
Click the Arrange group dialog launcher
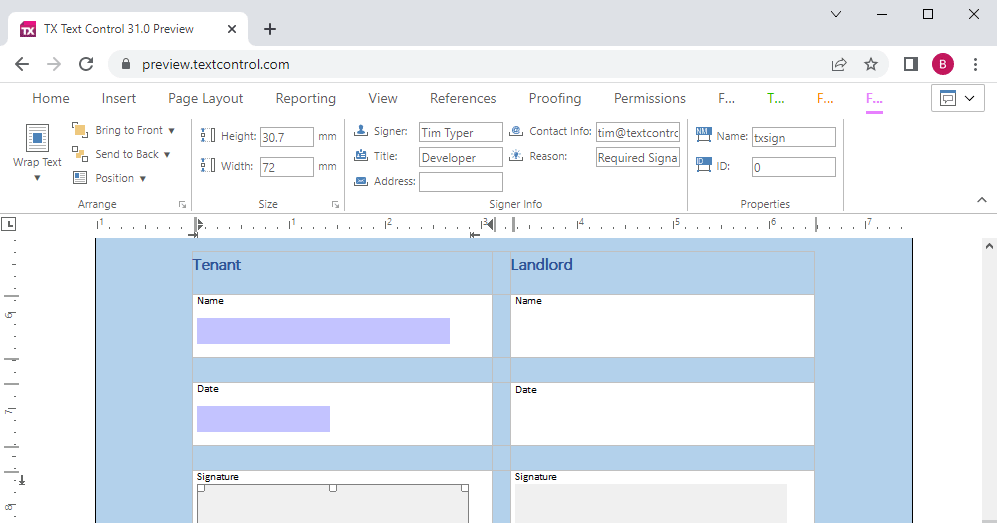point(182,205)
